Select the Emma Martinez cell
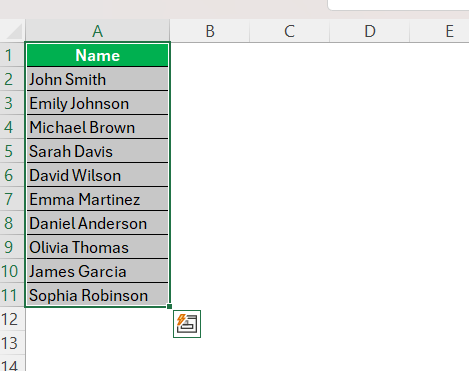469x371 pixels. (98, 199)
